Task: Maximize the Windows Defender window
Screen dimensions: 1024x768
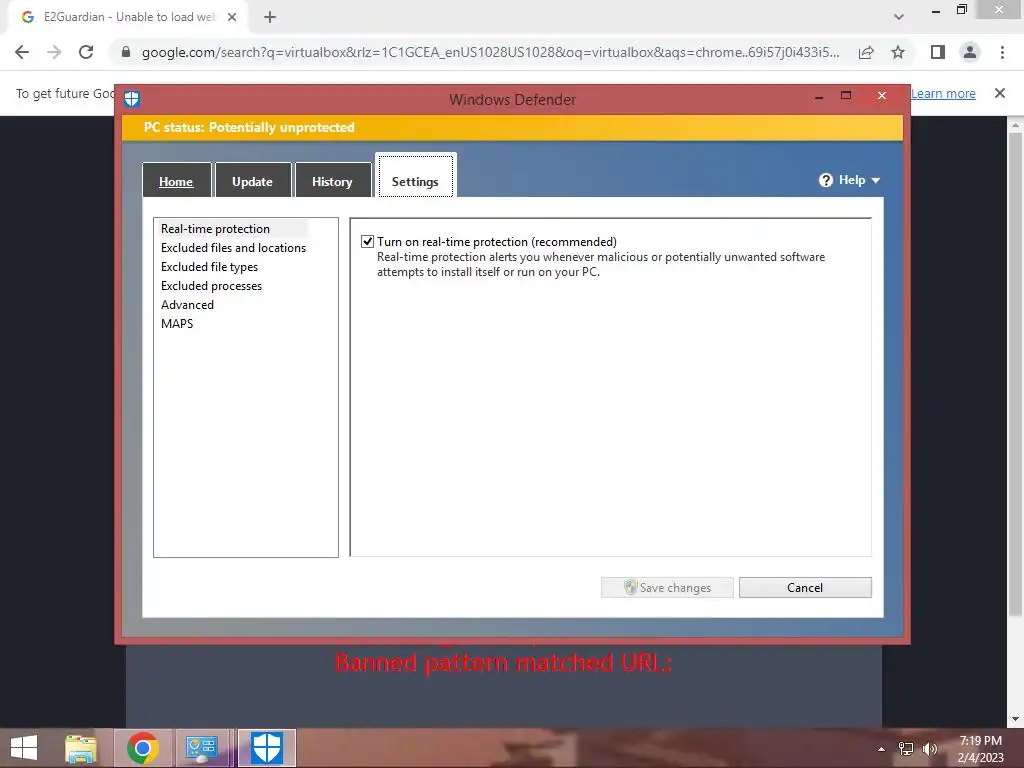Action: click(846, 95)
